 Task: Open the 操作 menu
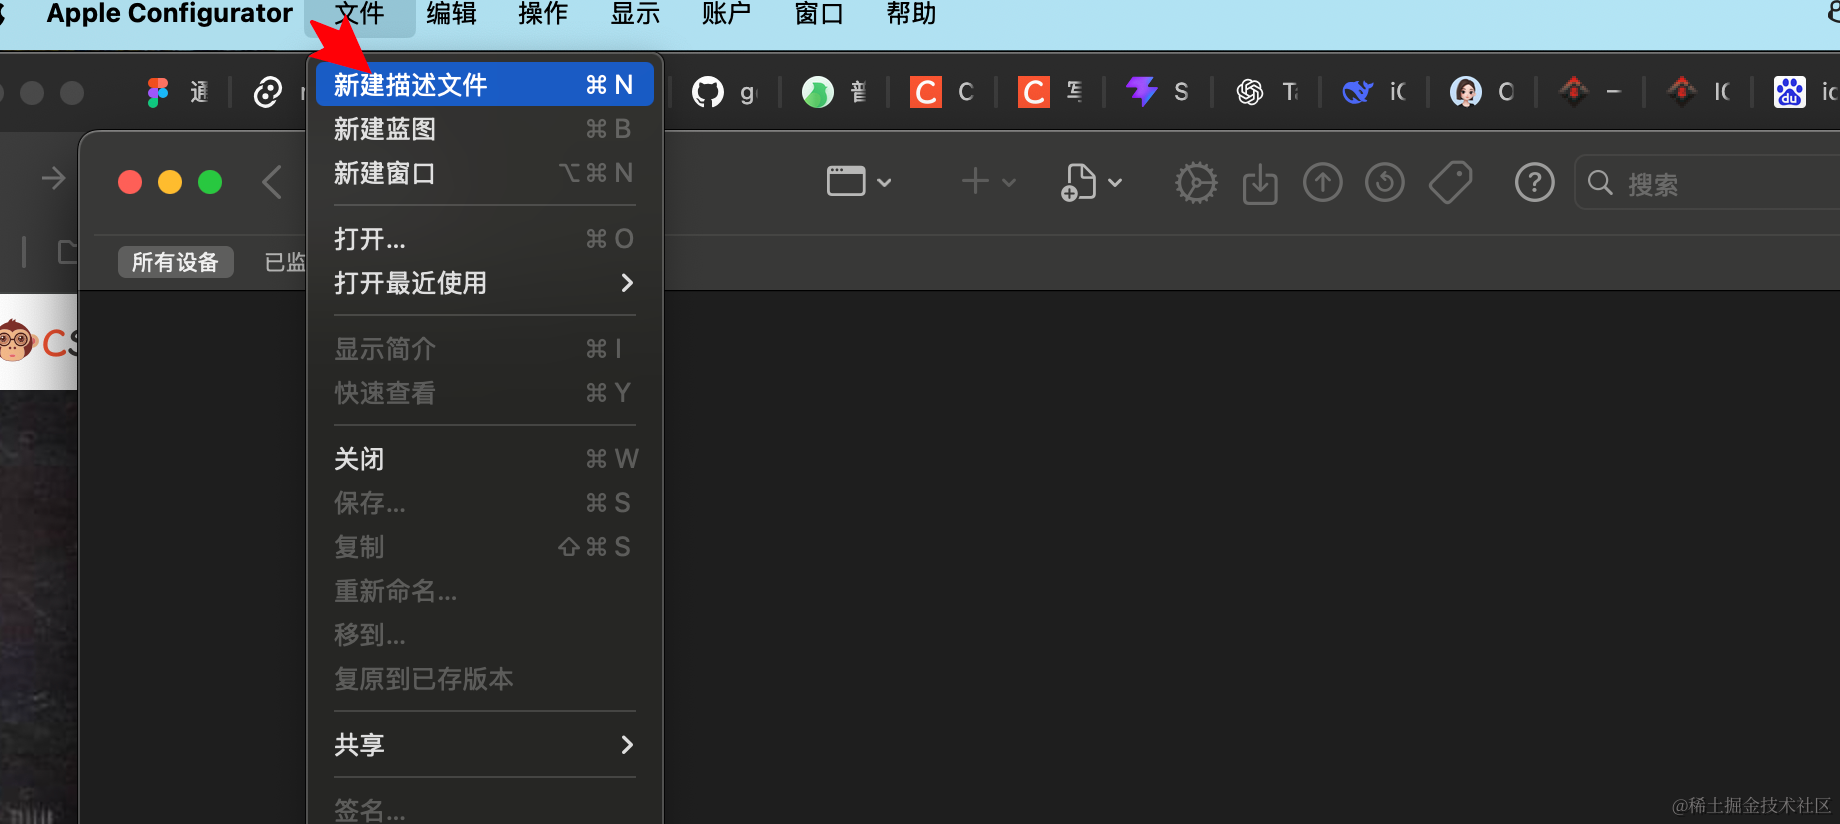coord(544,14)
